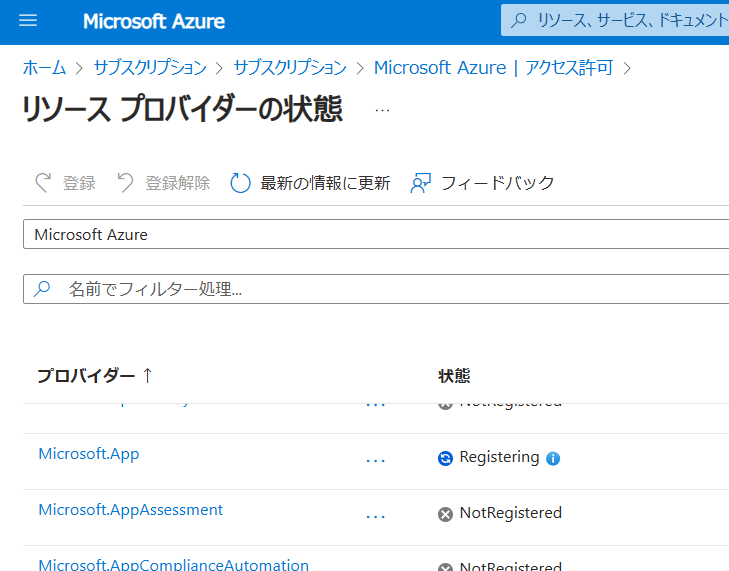Click 最新の情報に更新 button label
Viewport: 729px width, 571px height.
click(x=325, y=183)
